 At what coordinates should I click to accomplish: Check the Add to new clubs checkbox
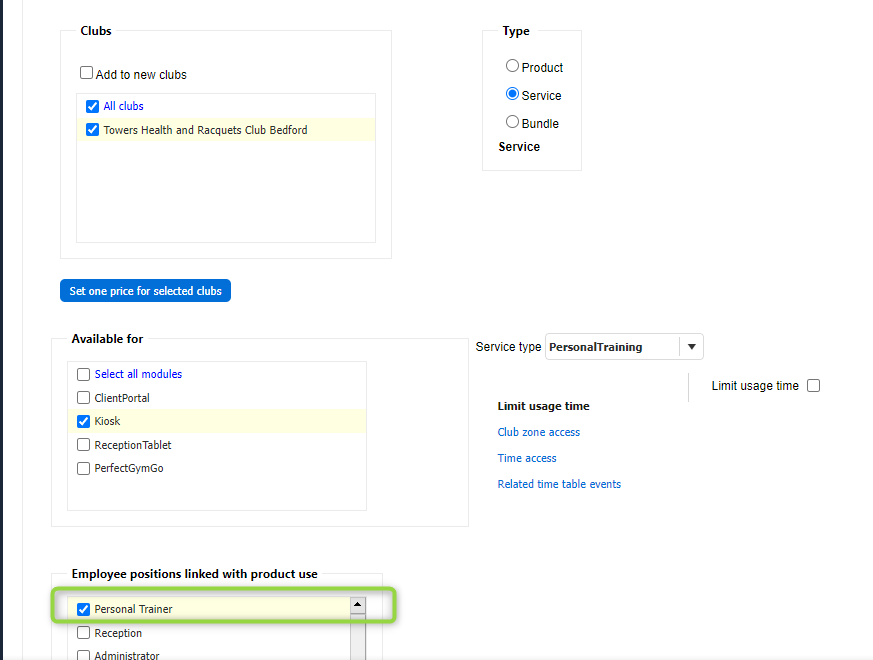pos(87,73)
